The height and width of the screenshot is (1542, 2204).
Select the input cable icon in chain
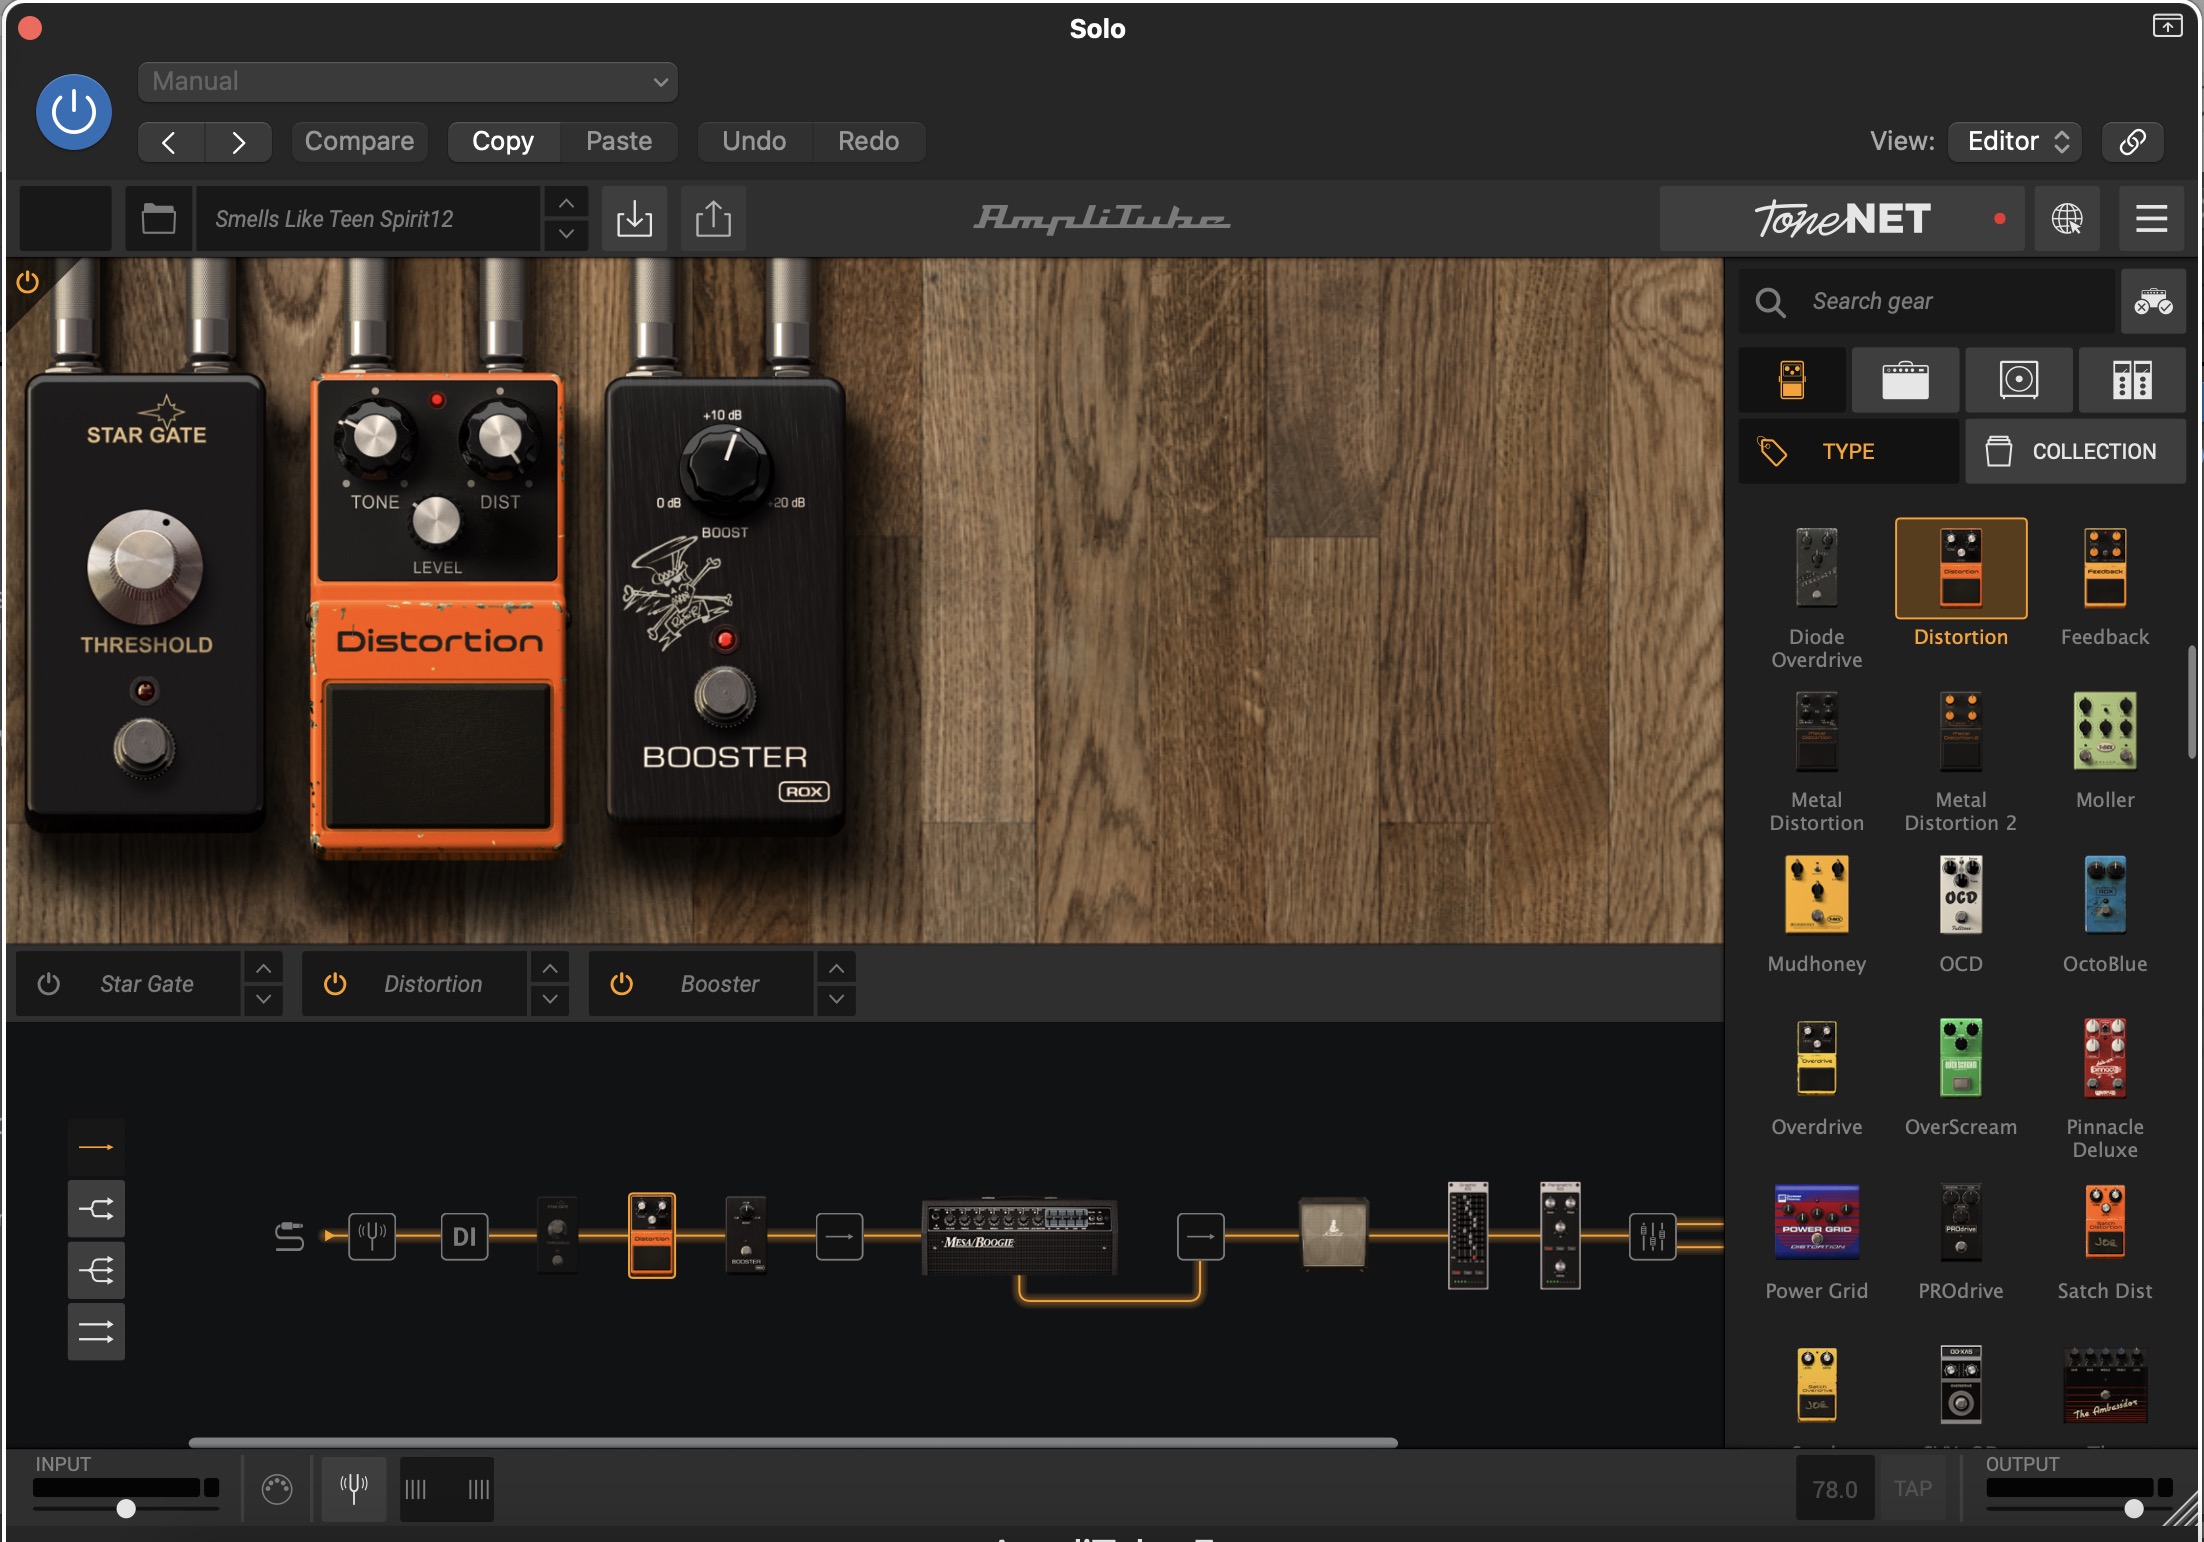coord(289,1236)
